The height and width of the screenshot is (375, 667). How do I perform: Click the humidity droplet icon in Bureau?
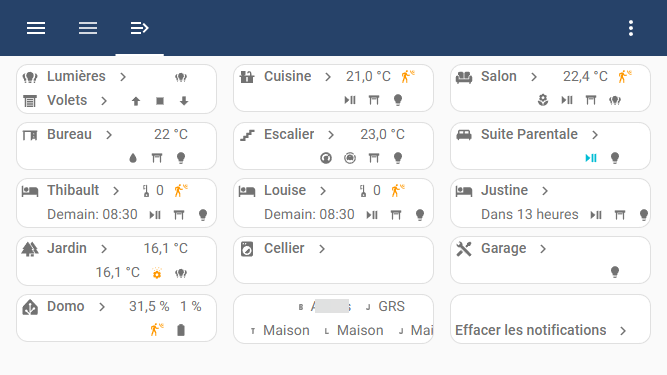pos(133,158)
